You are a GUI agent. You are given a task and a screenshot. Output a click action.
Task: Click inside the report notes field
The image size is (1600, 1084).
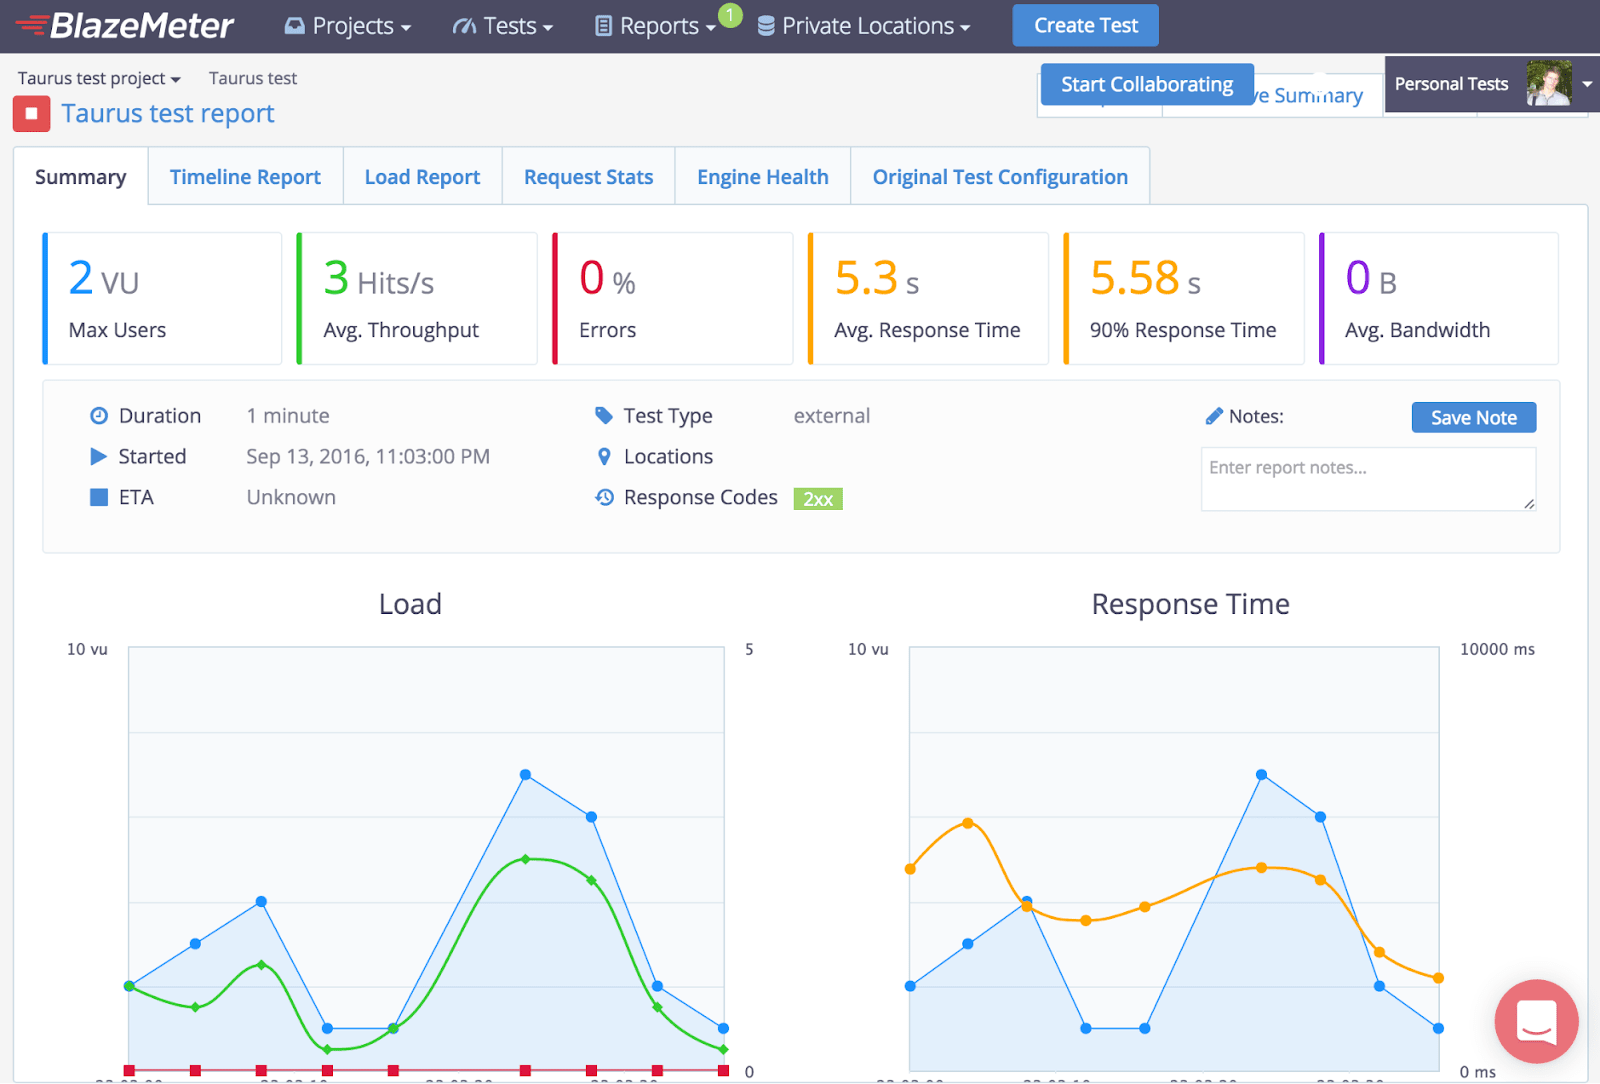pos(1367,479)
